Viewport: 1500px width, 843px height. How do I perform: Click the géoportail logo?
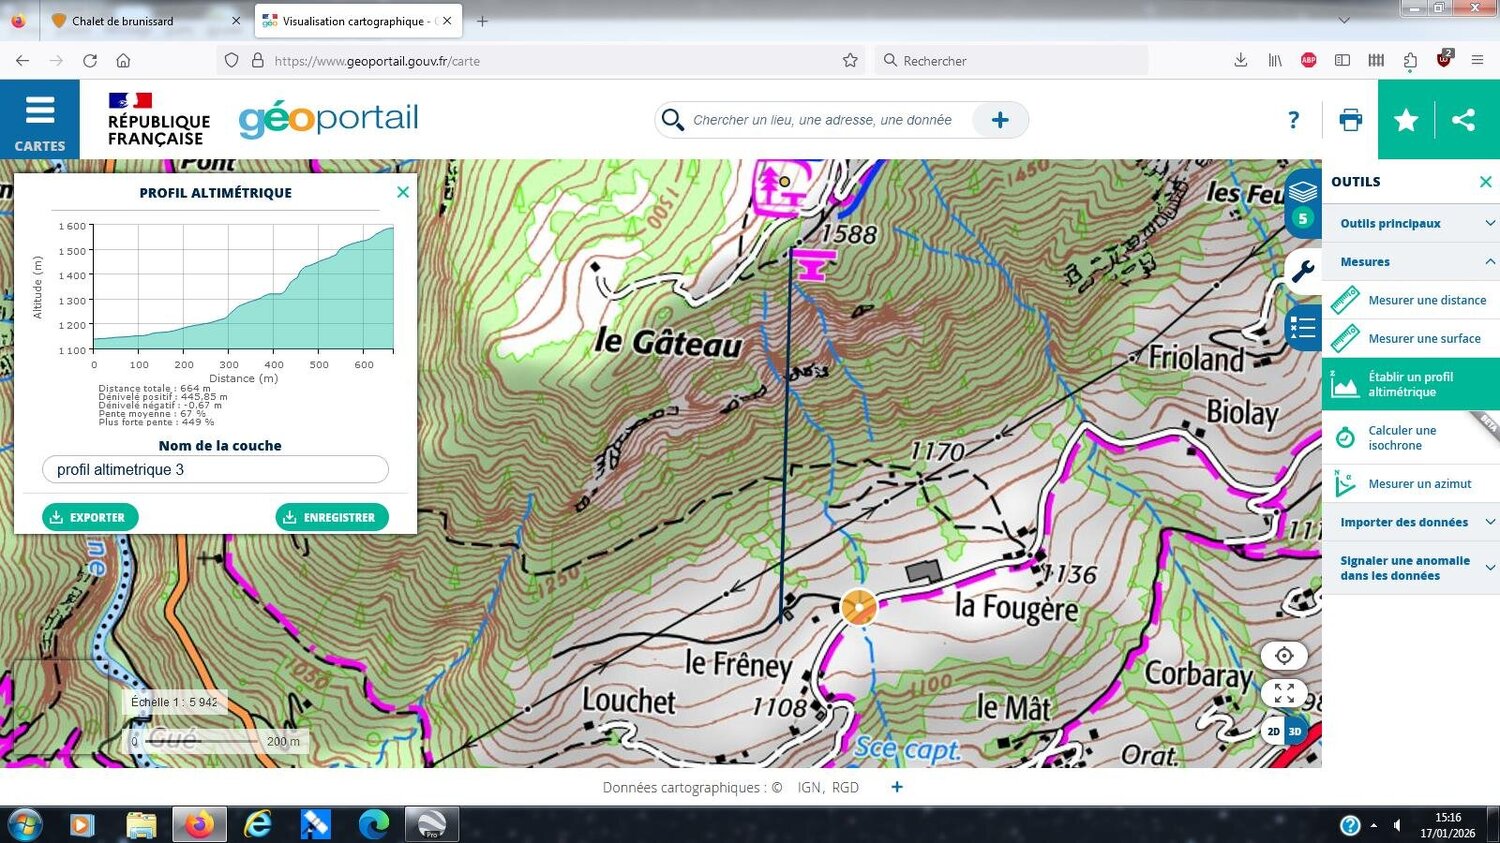(328, 120)
